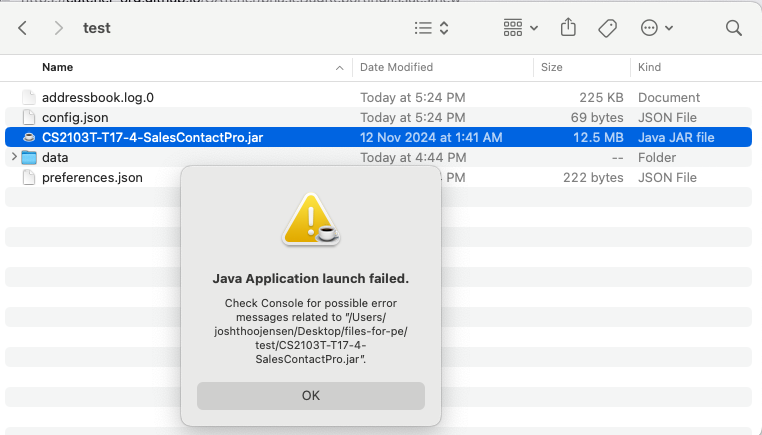Click the Share icon
Screen dimensions: 762x435
[x=568, y=27]
